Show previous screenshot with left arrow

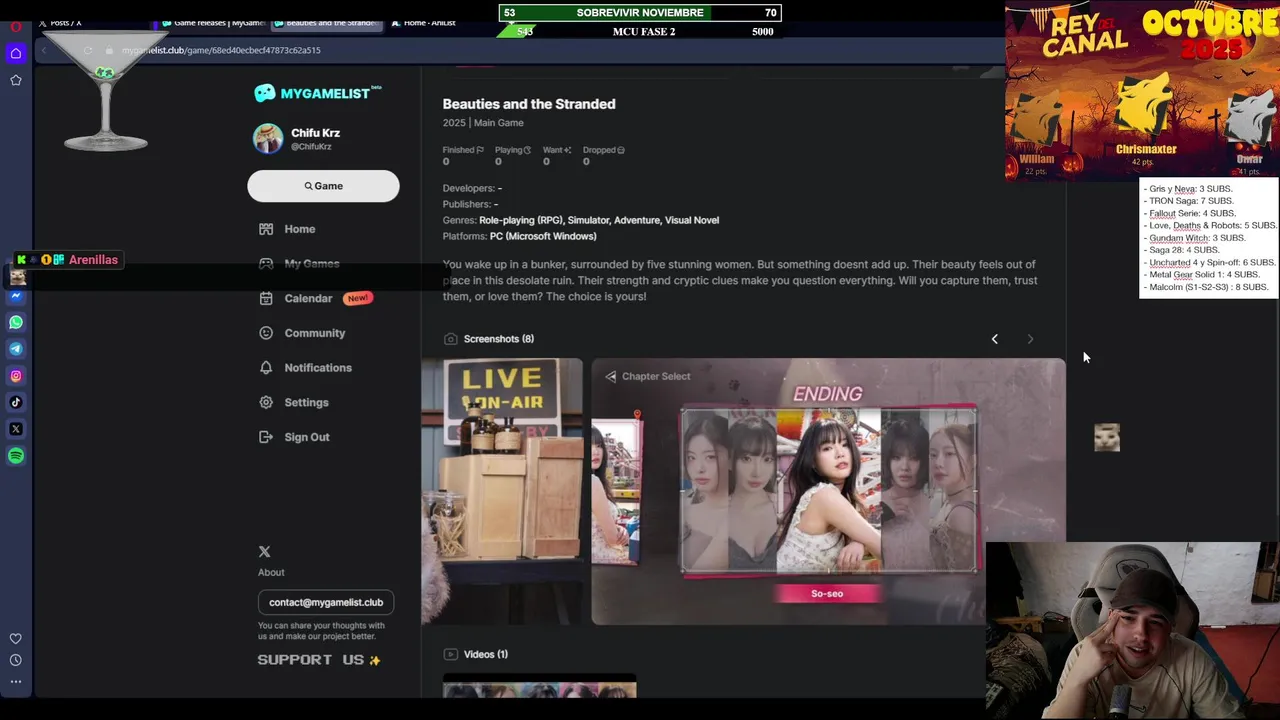pyautogui.click(x=994, y=339)
